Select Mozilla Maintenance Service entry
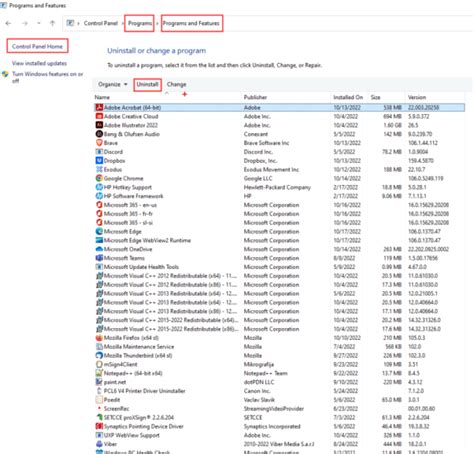Image resolution: width=474 pixels, height=454 pixels. coord(279,346)
